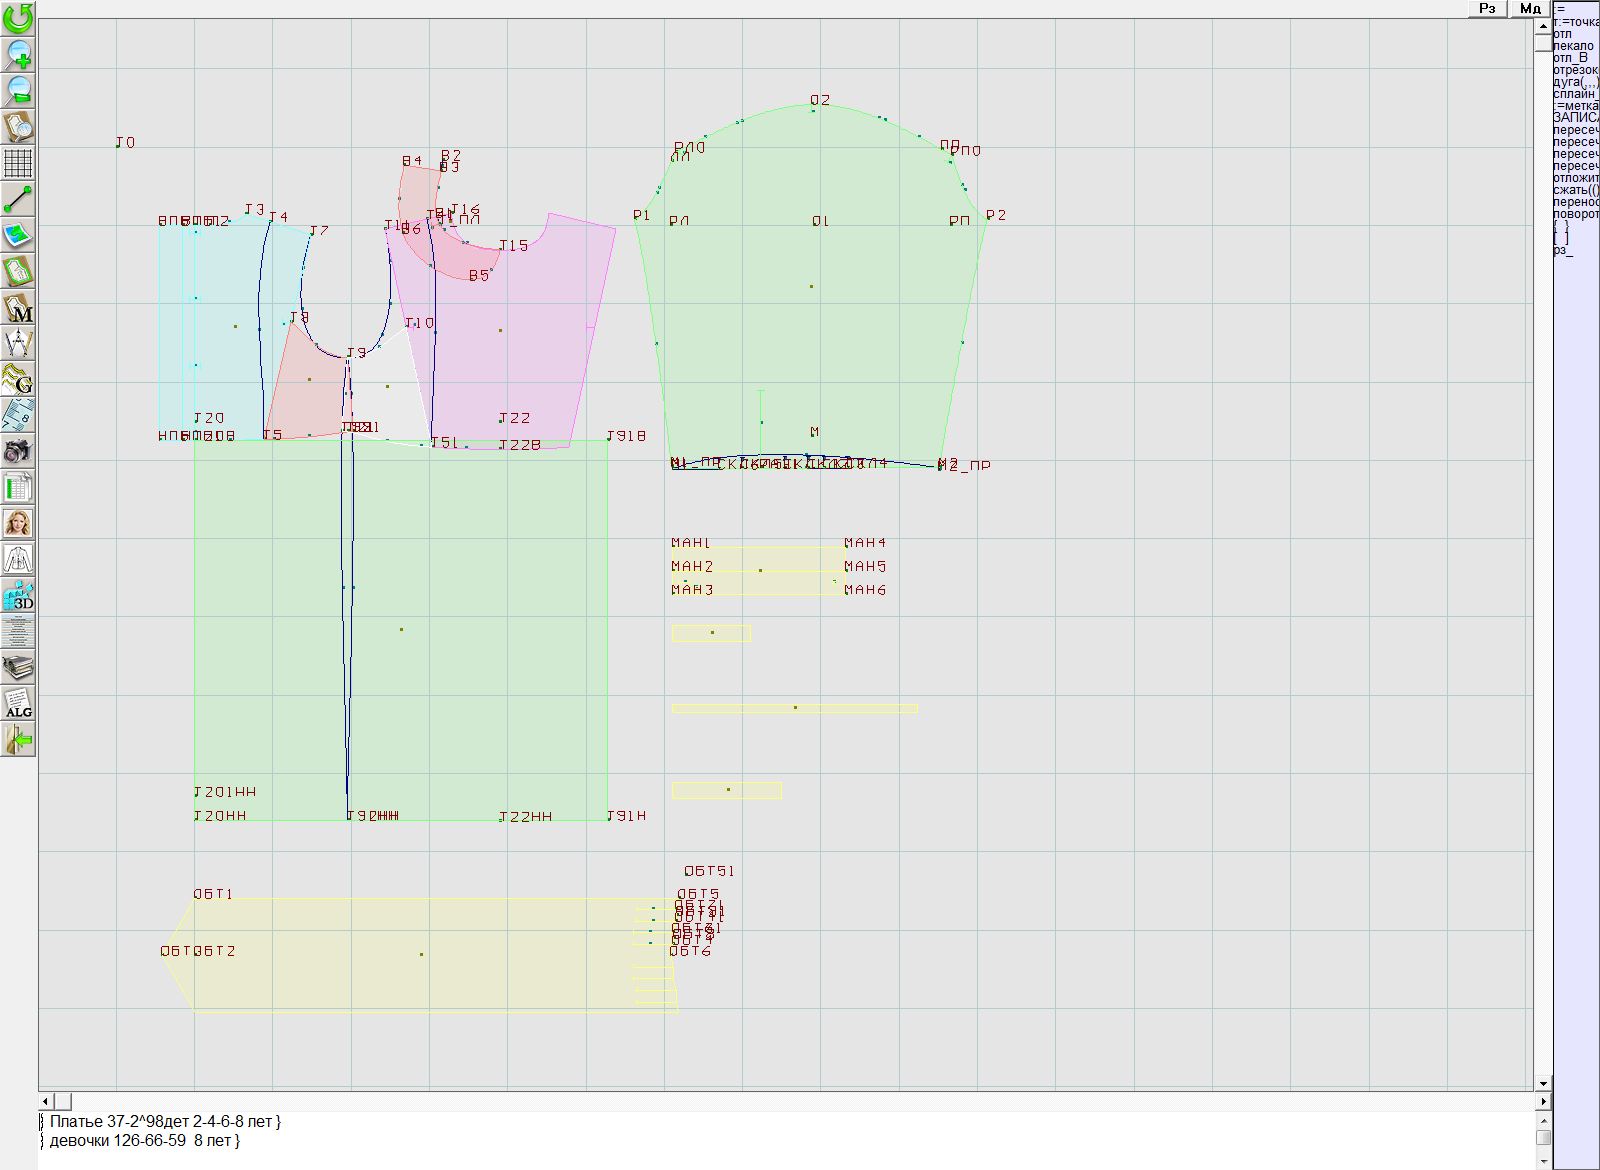Click the horizontal scrollbar left arrow

pyautogui.click(x=46, y=1101)
